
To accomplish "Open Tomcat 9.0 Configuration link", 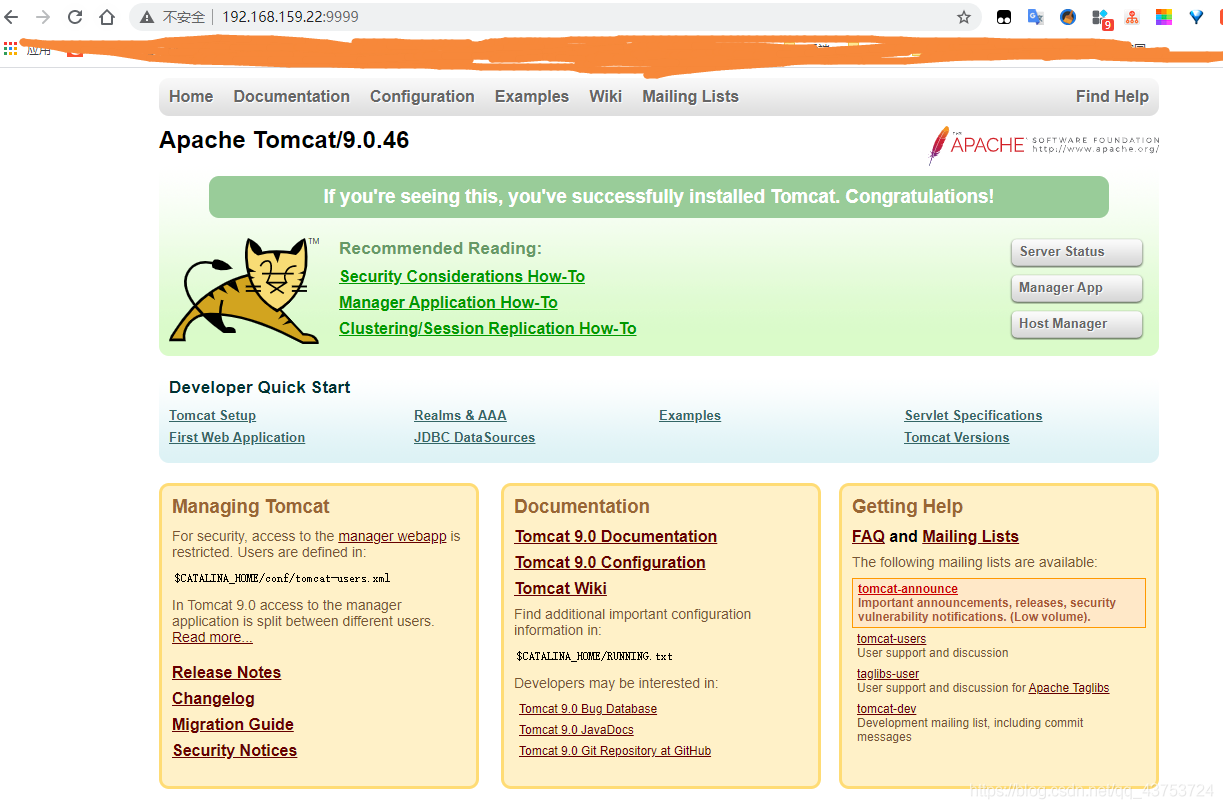I will (610, 562).
